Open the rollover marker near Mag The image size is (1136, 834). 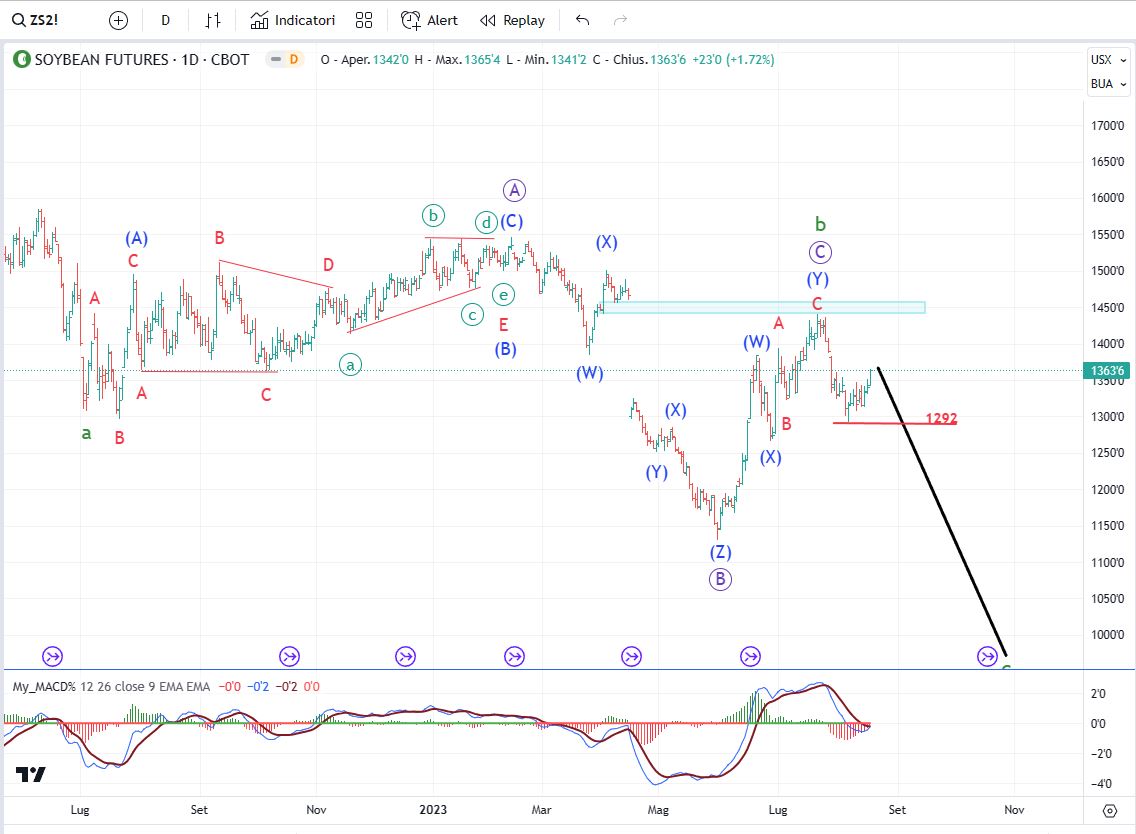click(632, 656)
